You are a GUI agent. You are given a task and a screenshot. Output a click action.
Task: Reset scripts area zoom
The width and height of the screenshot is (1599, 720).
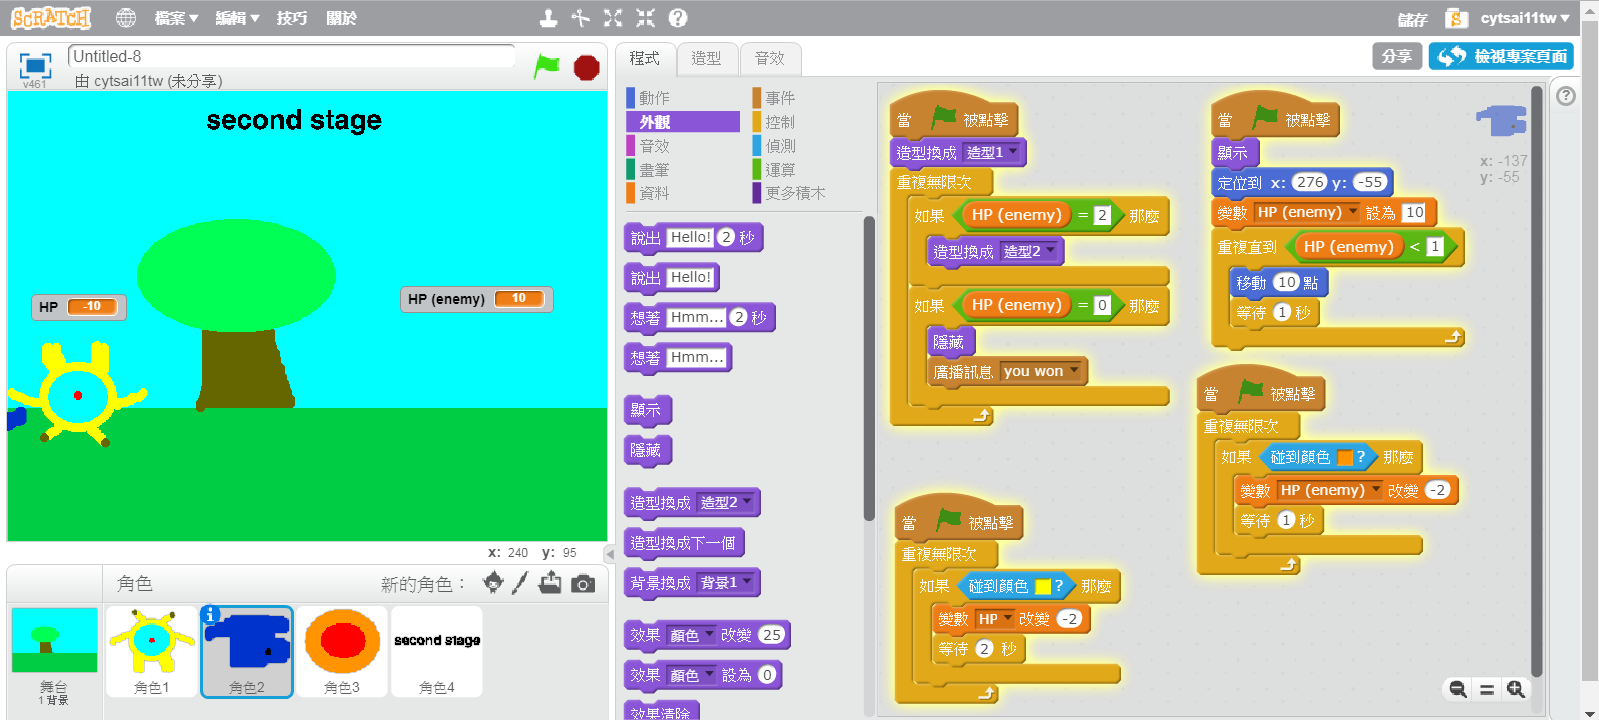(x=1487, y=689)
